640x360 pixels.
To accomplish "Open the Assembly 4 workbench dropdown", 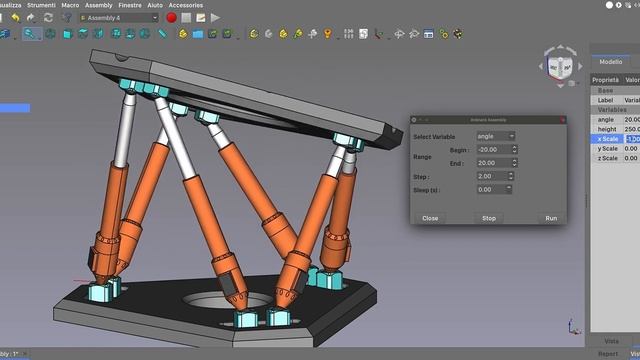I will pyautogui.click(x=119, y=18).
